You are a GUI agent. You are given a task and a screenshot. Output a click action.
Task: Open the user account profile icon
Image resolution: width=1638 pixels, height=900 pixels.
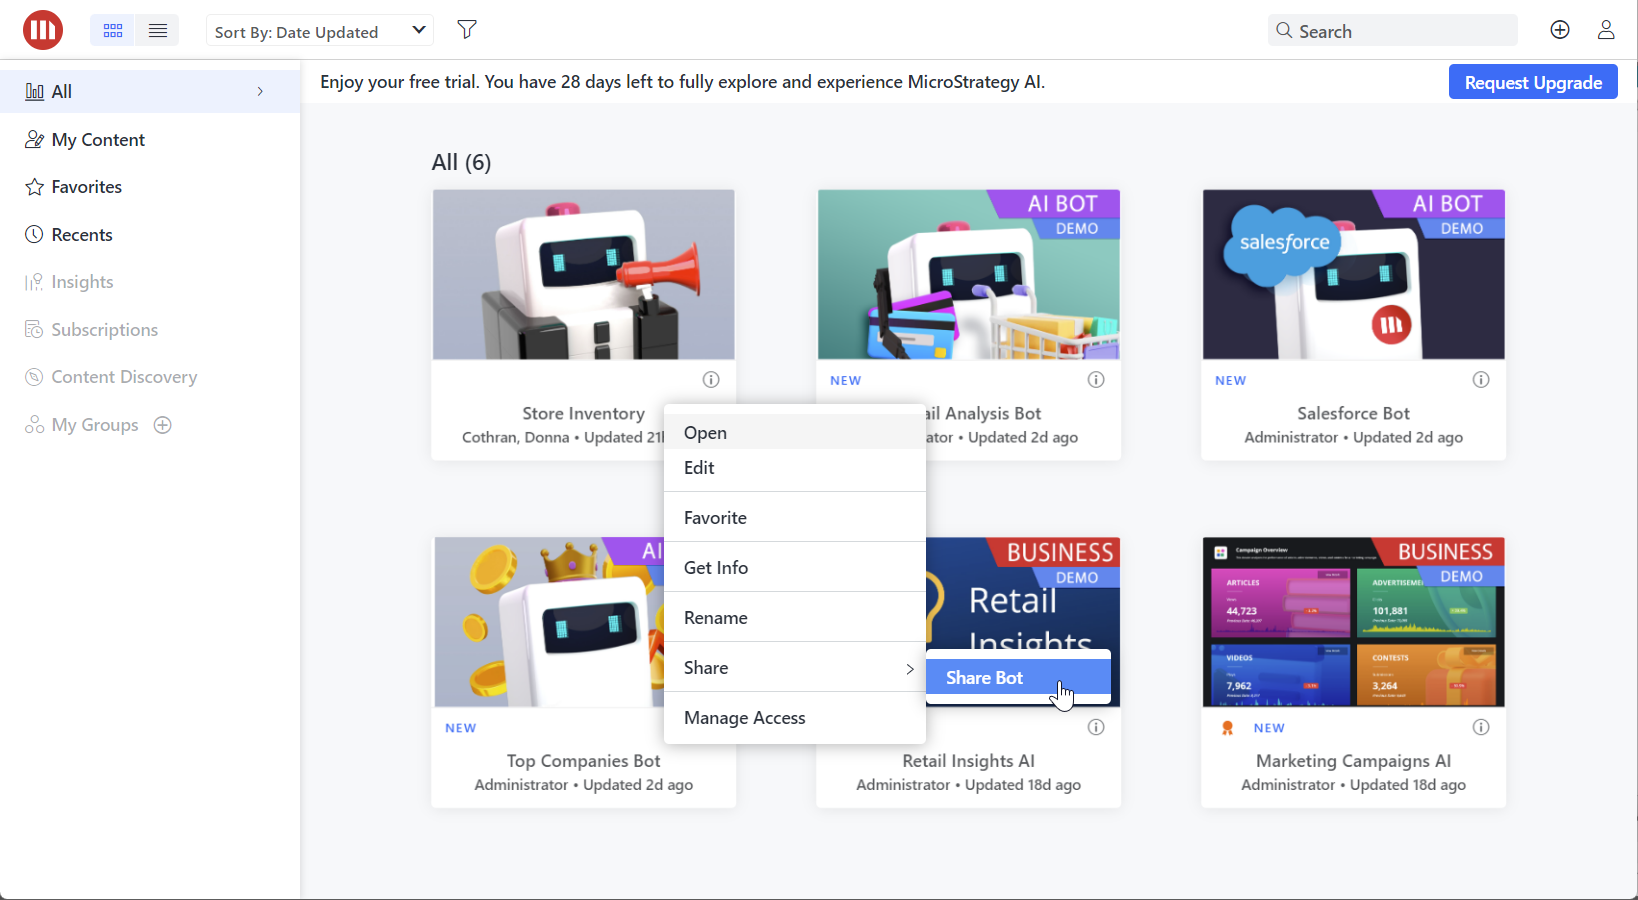(x=1606, y=30)
